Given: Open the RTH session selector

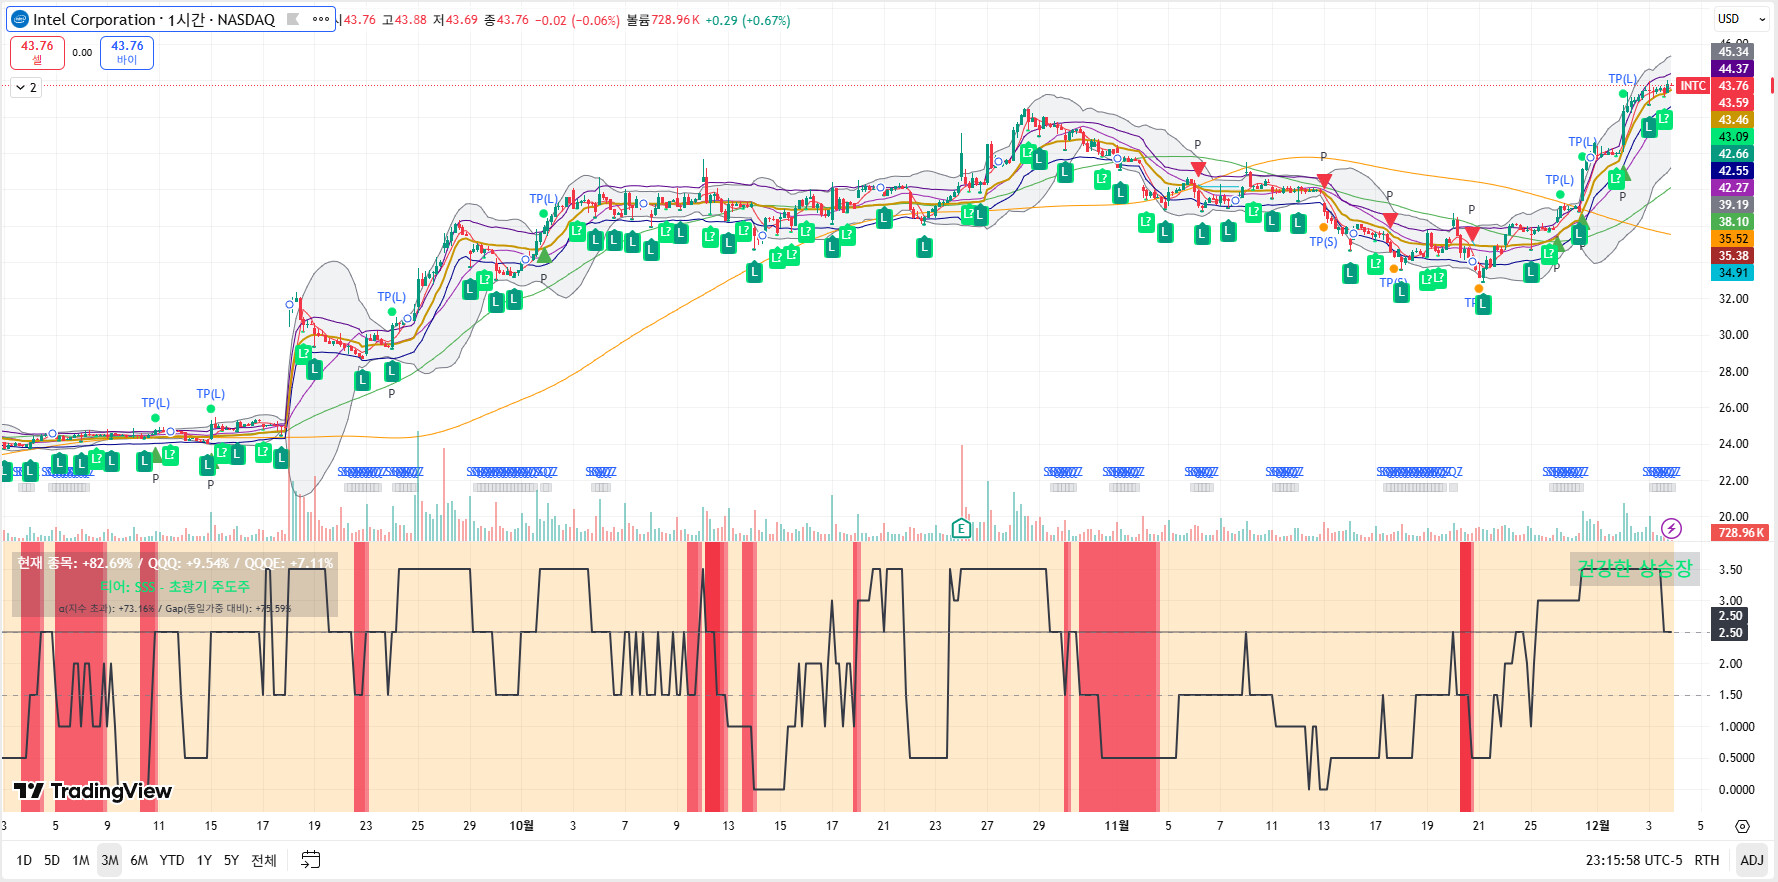Looking at the screenshot, I should tap(1707, 860).
